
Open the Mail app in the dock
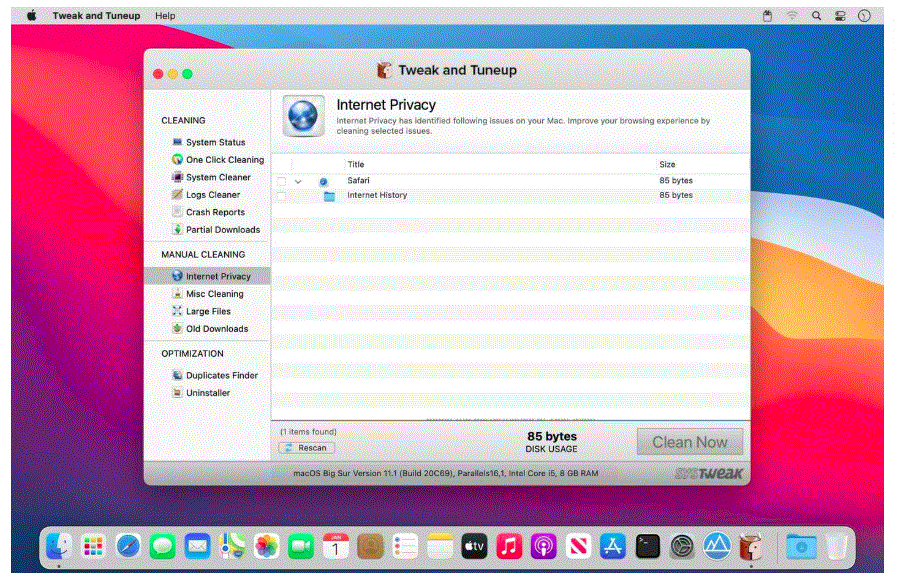click(x=197, y=546)
